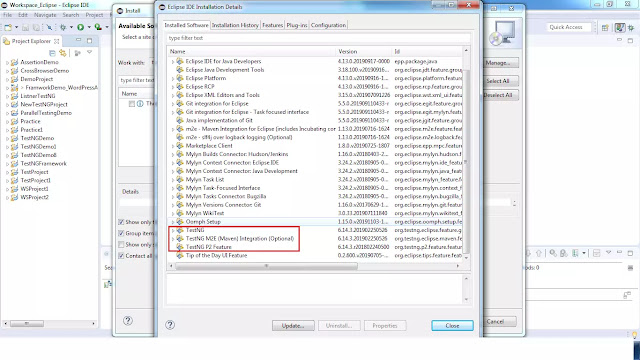Toggle the unchecked 'Show only' checkbox above Contact all
This screenshot has width=640, height=360.
(121, 244)
